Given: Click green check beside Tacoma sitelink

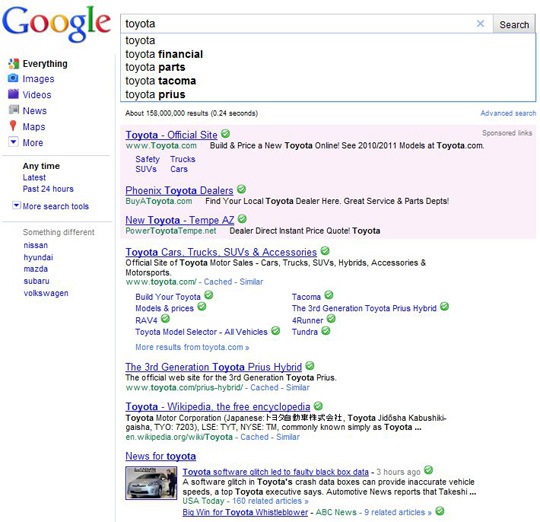Looking at the screenshot, I should coord(329,294).
